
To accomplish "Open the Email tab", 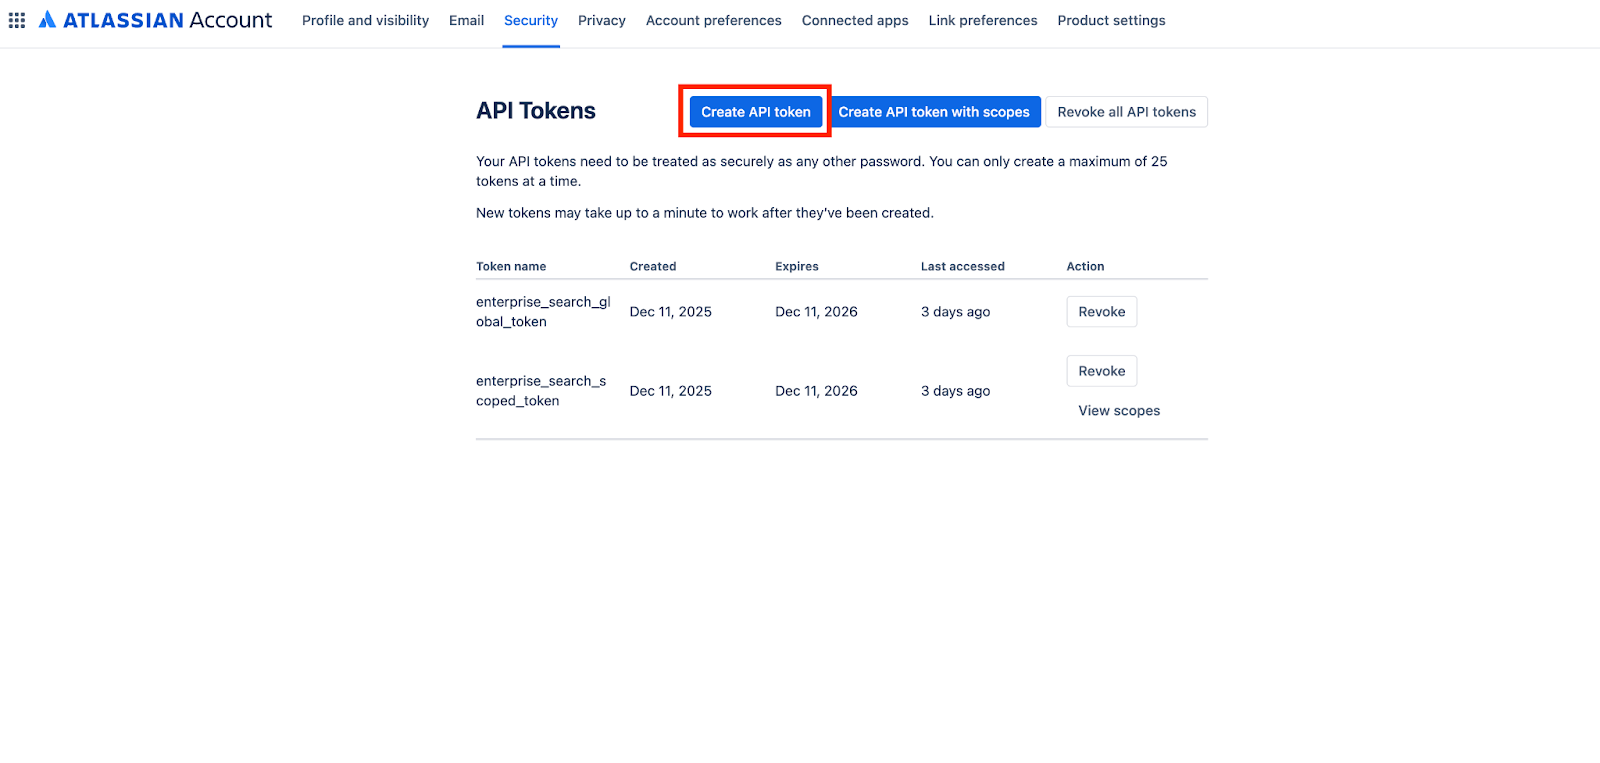I will [x=466, y=20].
